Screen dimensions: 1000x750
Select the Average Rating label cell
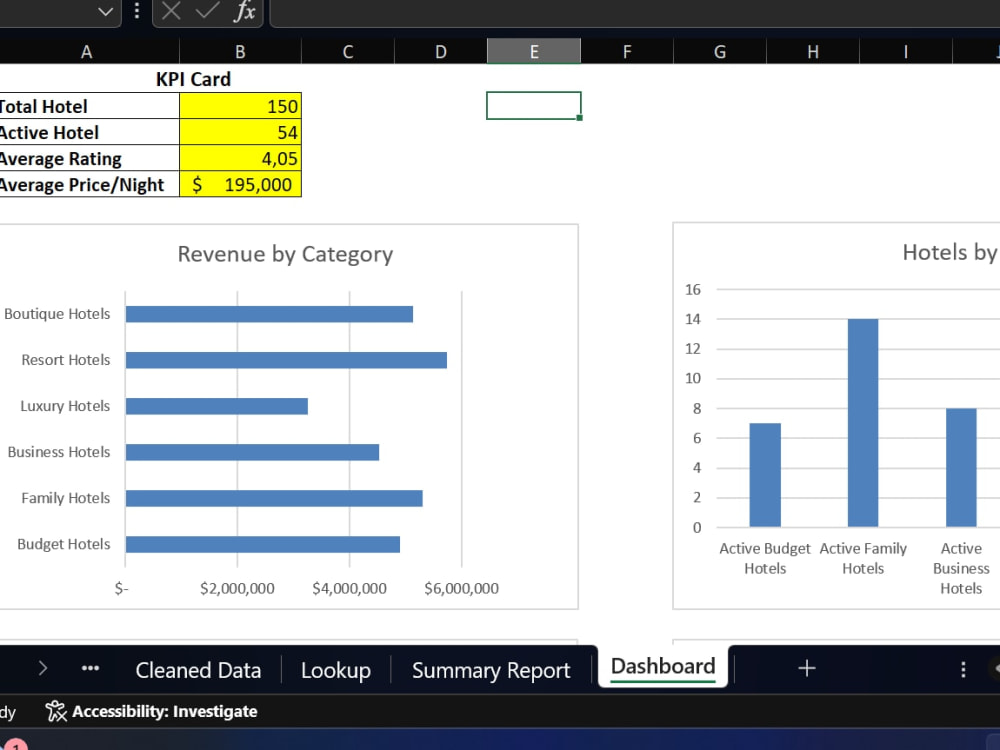click(89, 159)
